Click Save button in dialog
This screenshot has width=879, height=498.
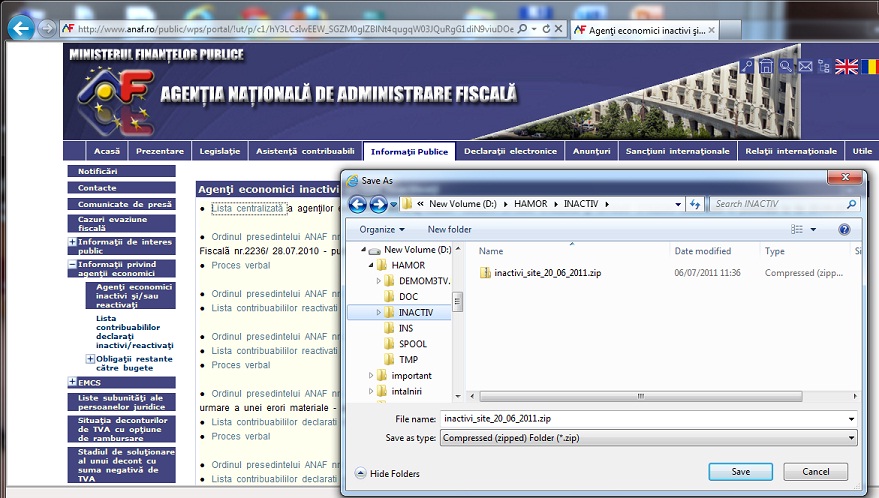[741, 472]
